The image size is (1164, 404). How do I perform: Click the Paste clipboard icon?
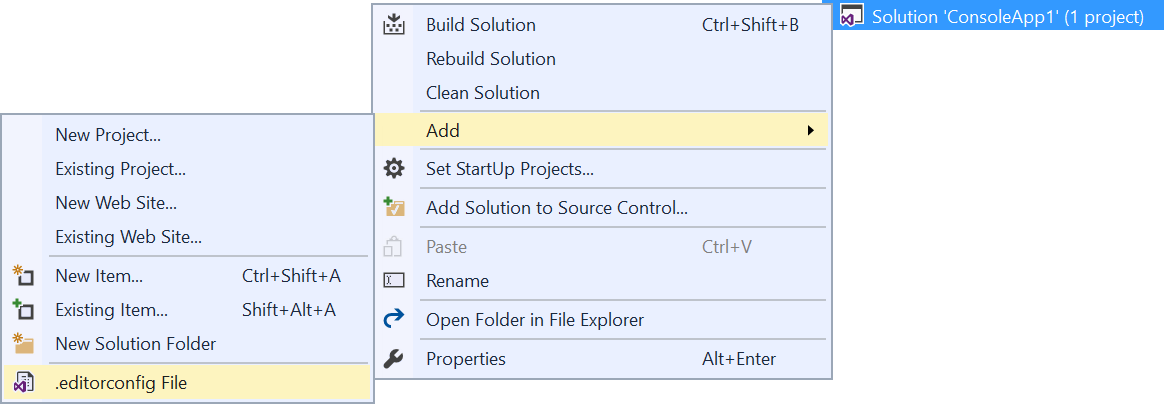coord(394,247)
